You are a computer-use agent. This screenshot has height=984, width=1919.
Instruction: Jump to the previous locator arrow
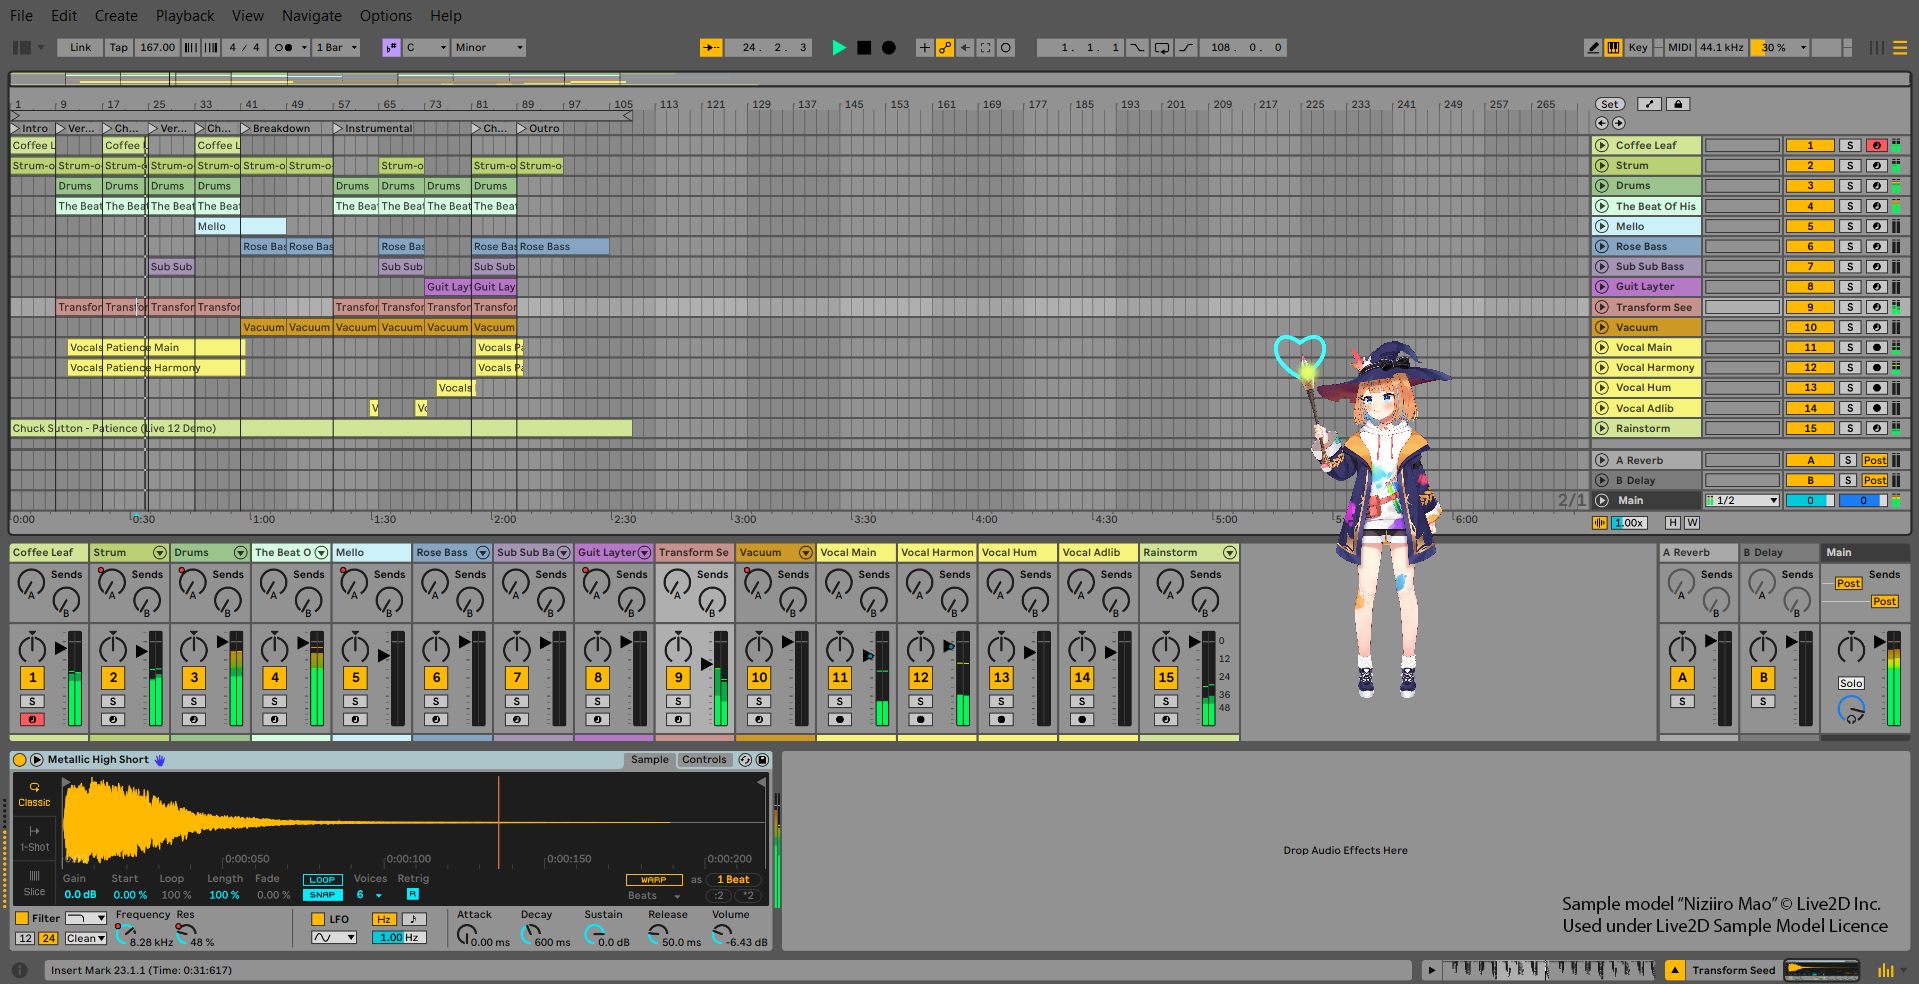(x=1602, y=123)
